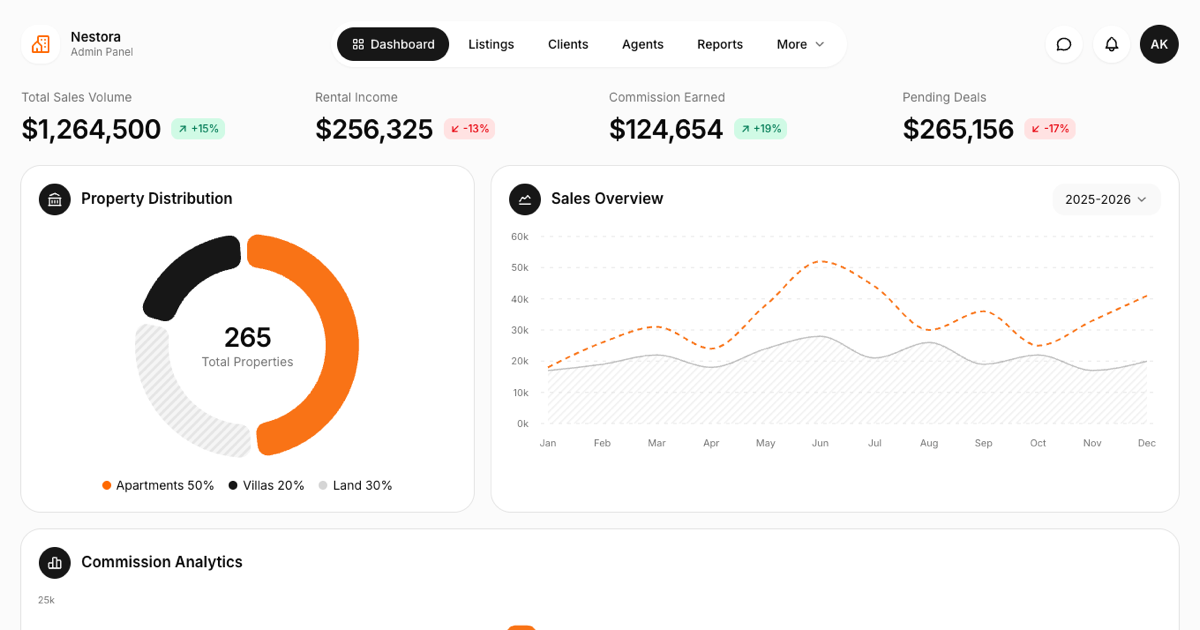1200x630 pixels.
Task: Toggle the Villas 20% legend item
Action: click(x=267, y=485)
